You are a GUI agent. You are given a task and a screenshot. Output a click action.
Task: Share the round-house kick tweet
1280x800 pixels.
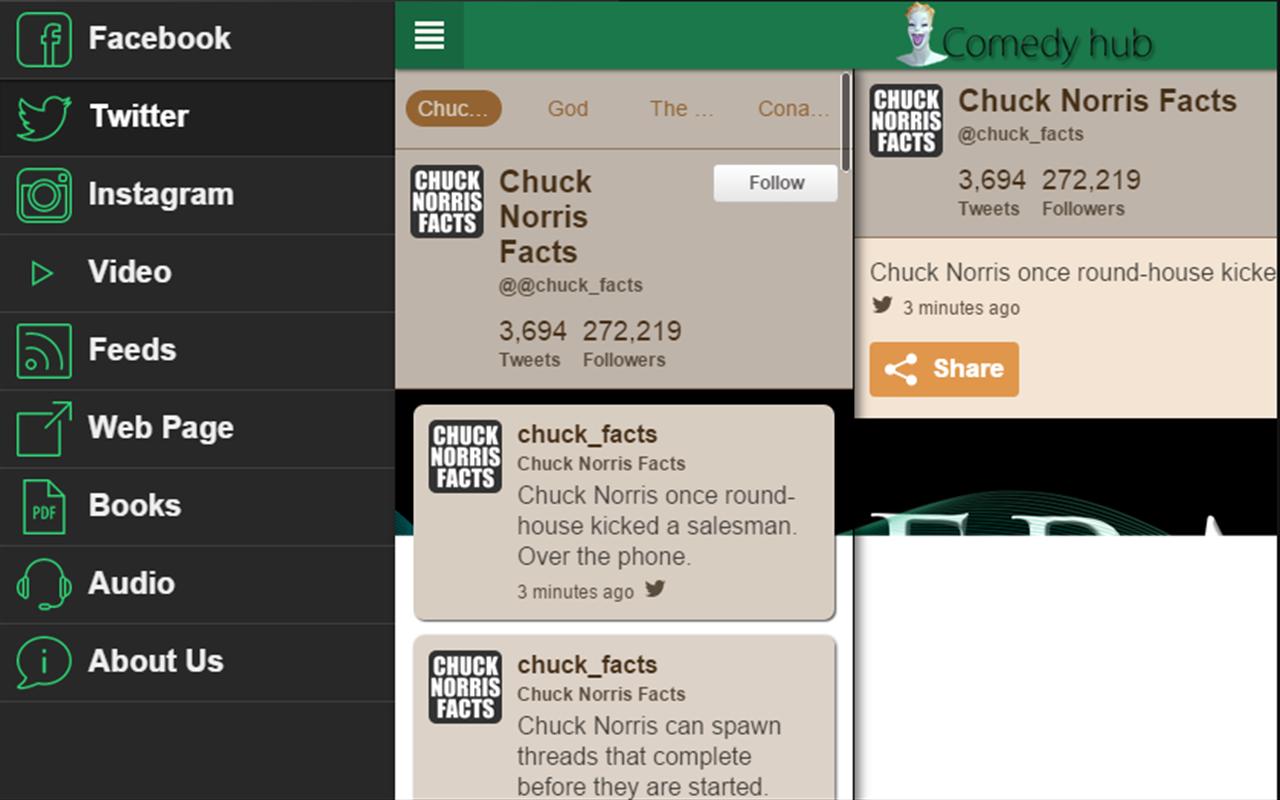[x=944, y=369]
